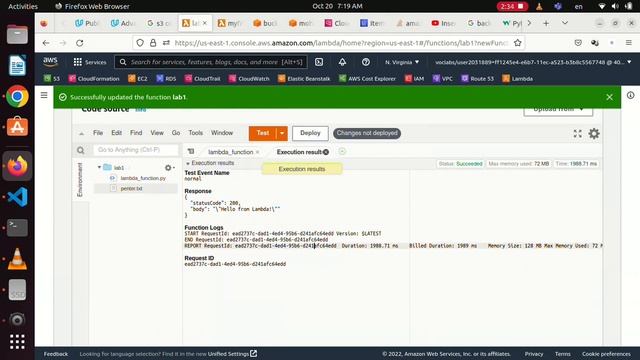Viewport: 640px width, 360px height.
Task: Open lab1 folder settings gear
Action: pos(169,168)
